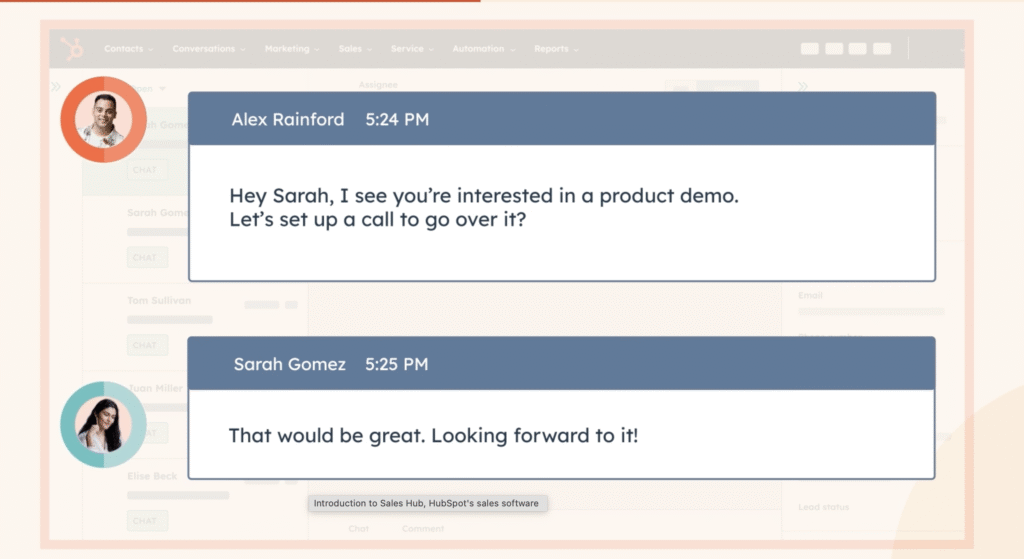Image resolution: width=1024 pixels, height=559 pixels.
Task: Click Sarah Gomez's profile avatar
Action: (103, 424)
